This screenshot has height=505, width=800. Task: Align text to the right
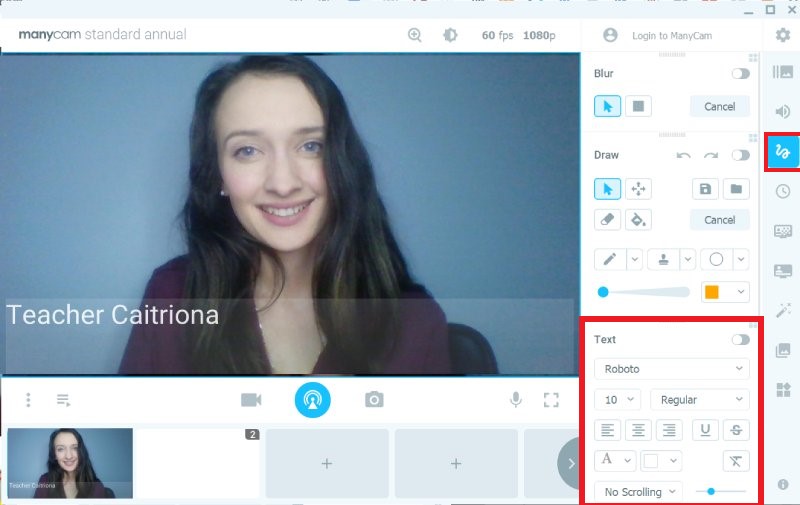(669, 430)
